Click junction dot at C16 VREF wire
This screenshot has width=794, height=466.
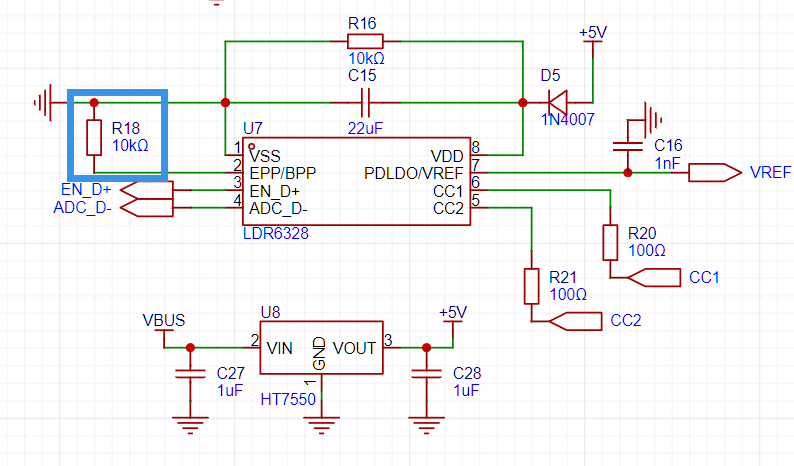pos(627,173)
